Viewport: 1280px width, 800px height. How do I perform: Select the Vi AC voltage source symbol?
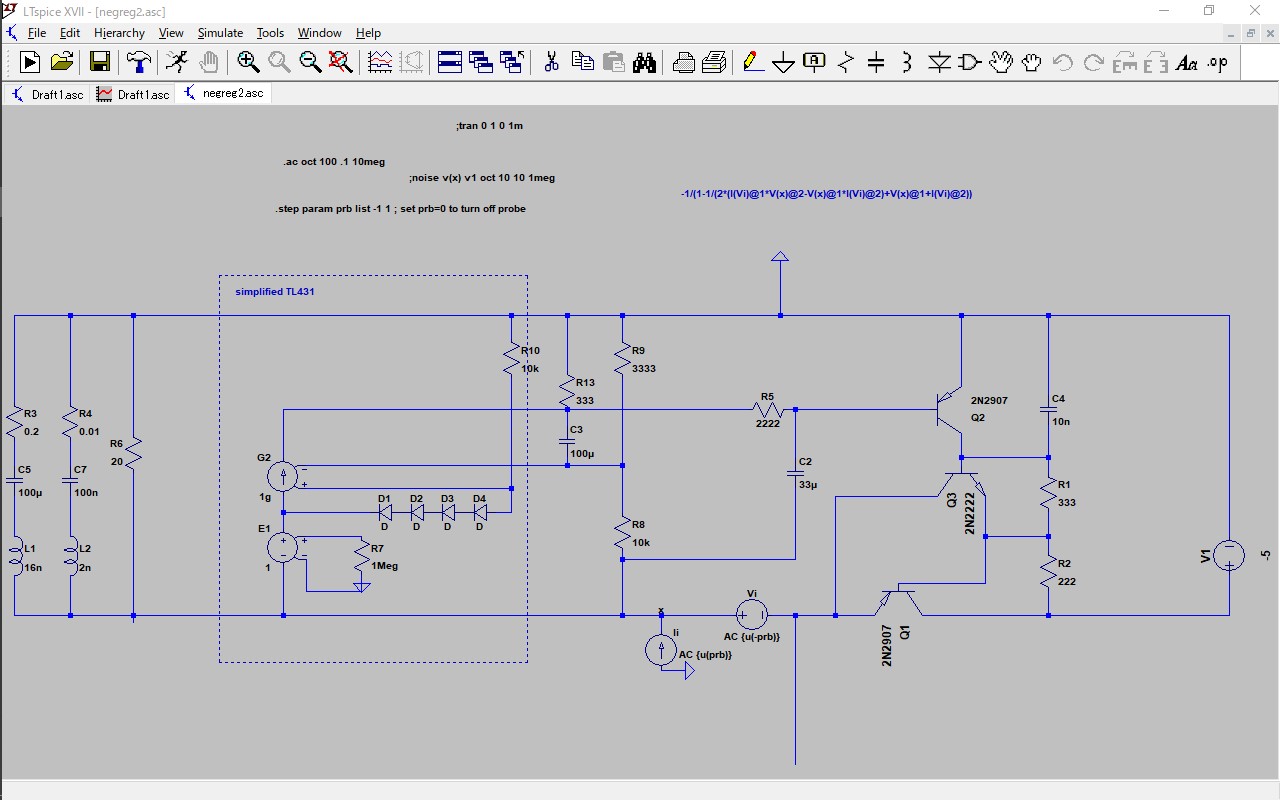point(752,615)
